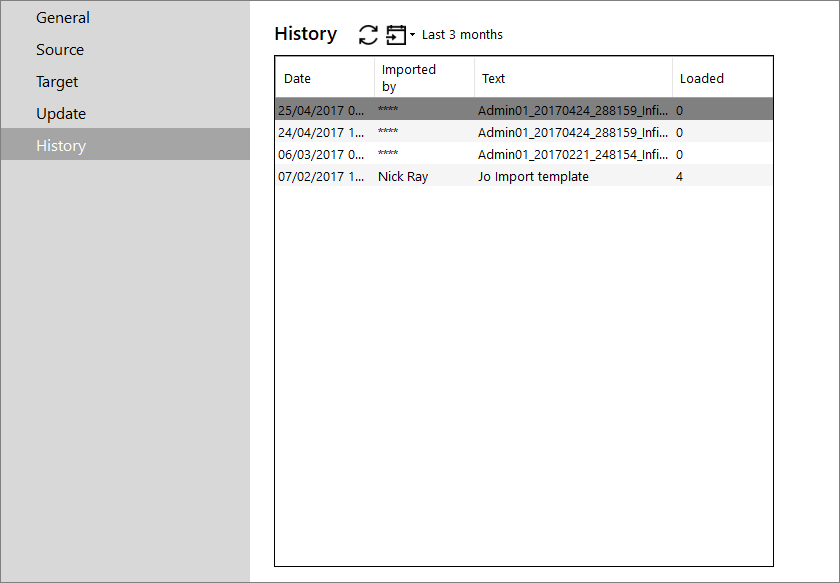The height and width of the screenshot is (583, 840).
Task: Expand the date range dropdown arrow
Action: [412, 35]
